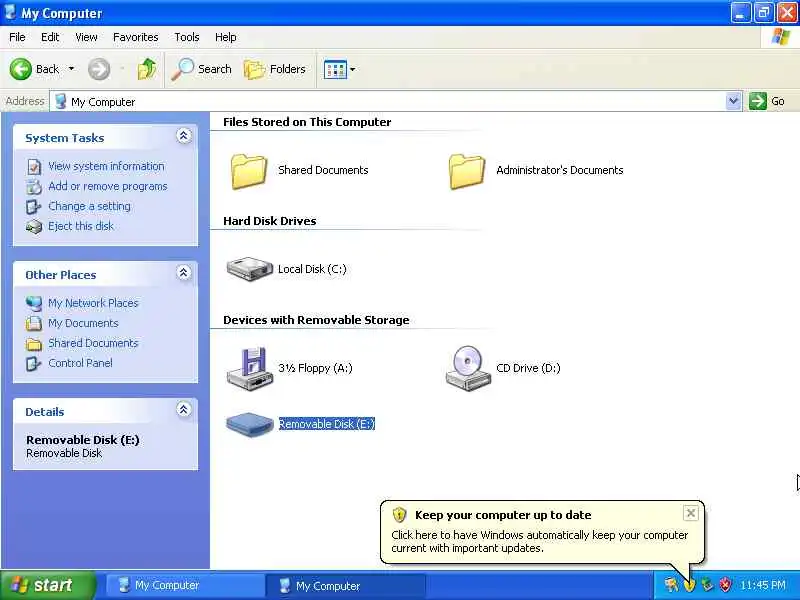Click the Local Disk (C:) label
800x600 pixels.
312,269
